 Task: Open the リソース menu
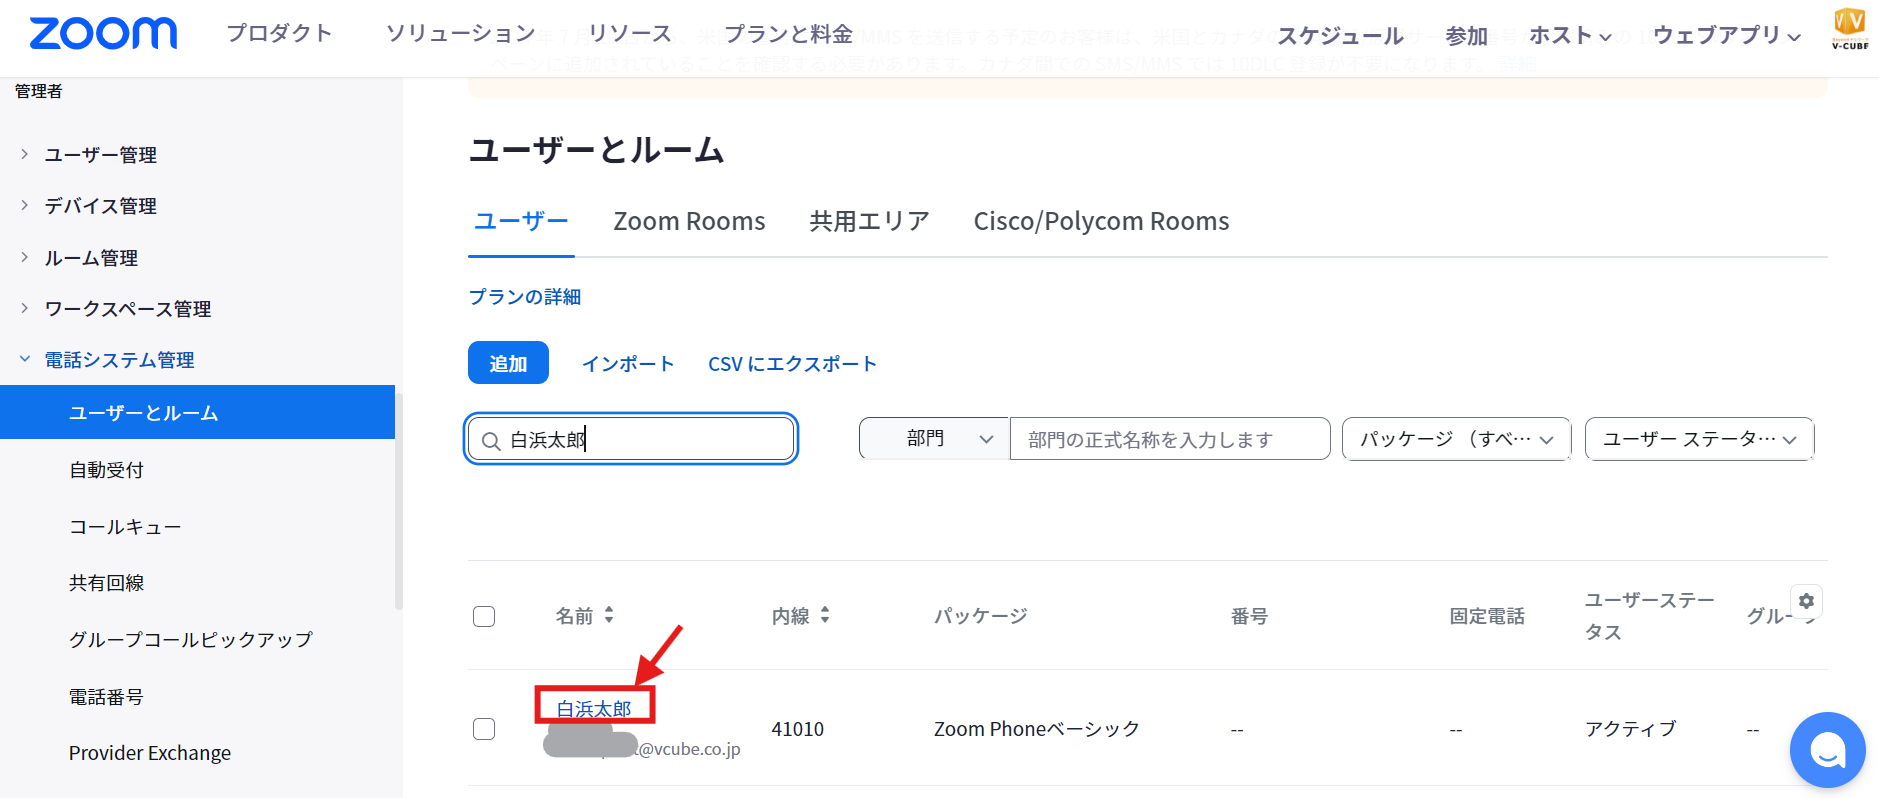tap(630, 33)
